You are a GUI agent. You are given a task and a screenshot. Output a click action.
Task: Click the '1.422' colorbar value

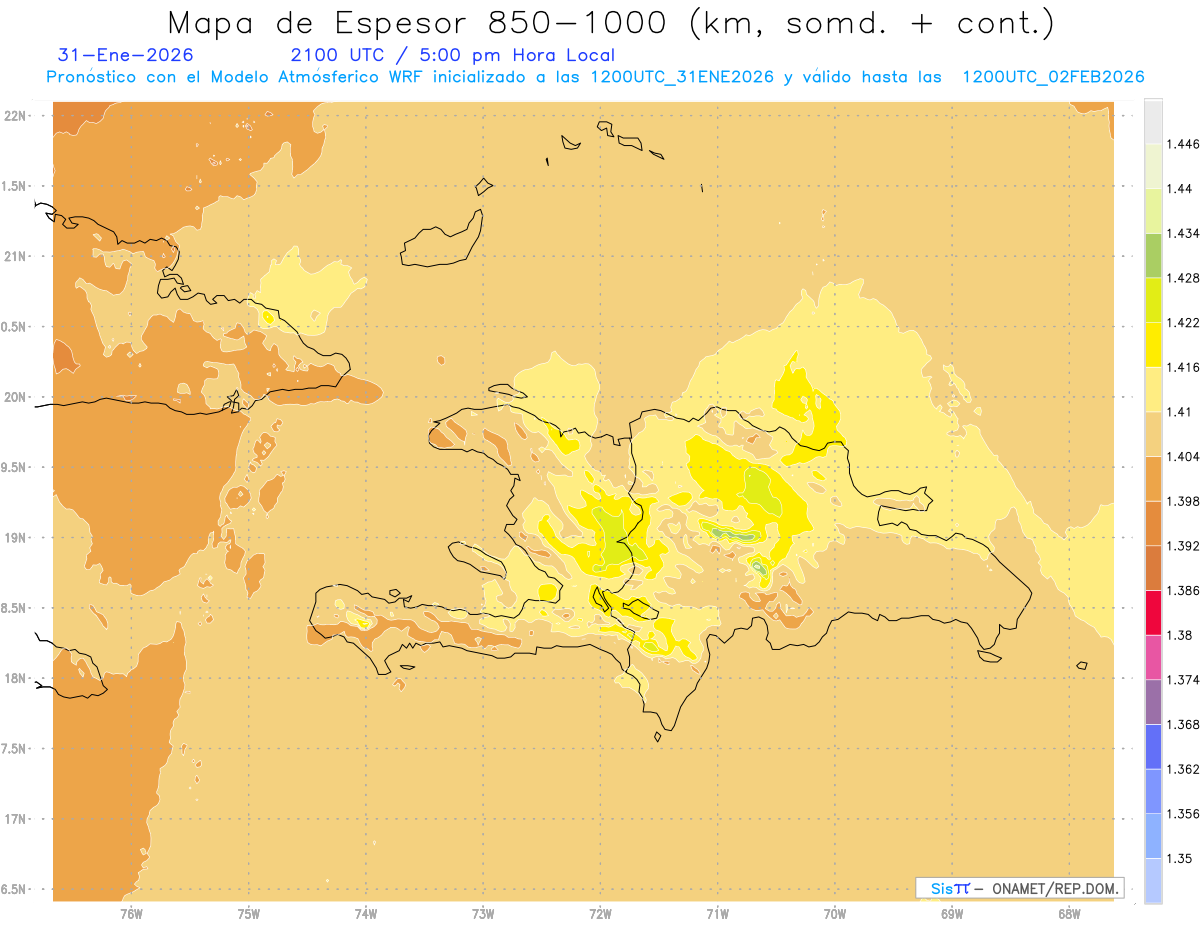click(1182, 323)
